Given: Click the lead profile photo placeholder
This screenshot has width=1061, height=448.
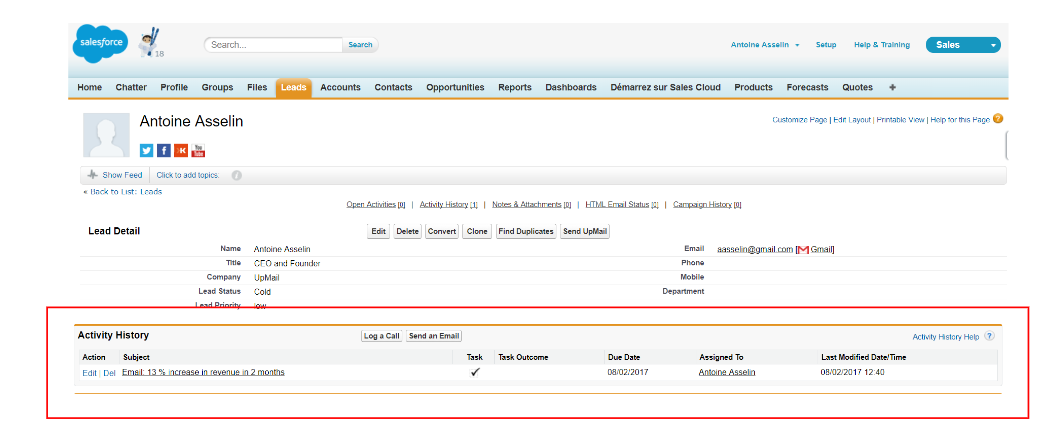Looking at the screenshot, I should click(x=106, y=135).
